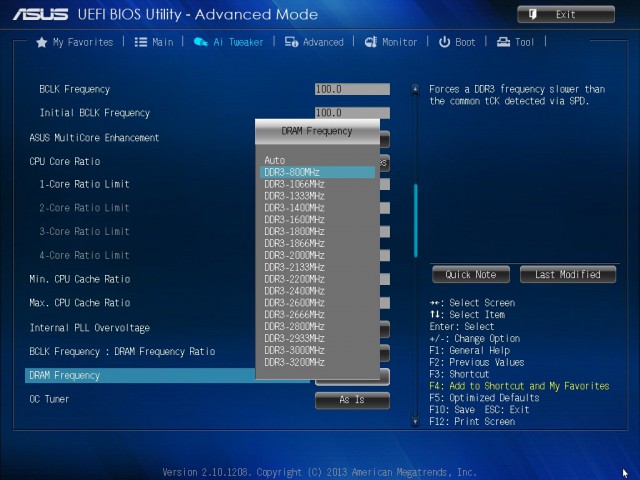Click scrollbar up arrow
The image size is (640, 480).
coord(415,89)
